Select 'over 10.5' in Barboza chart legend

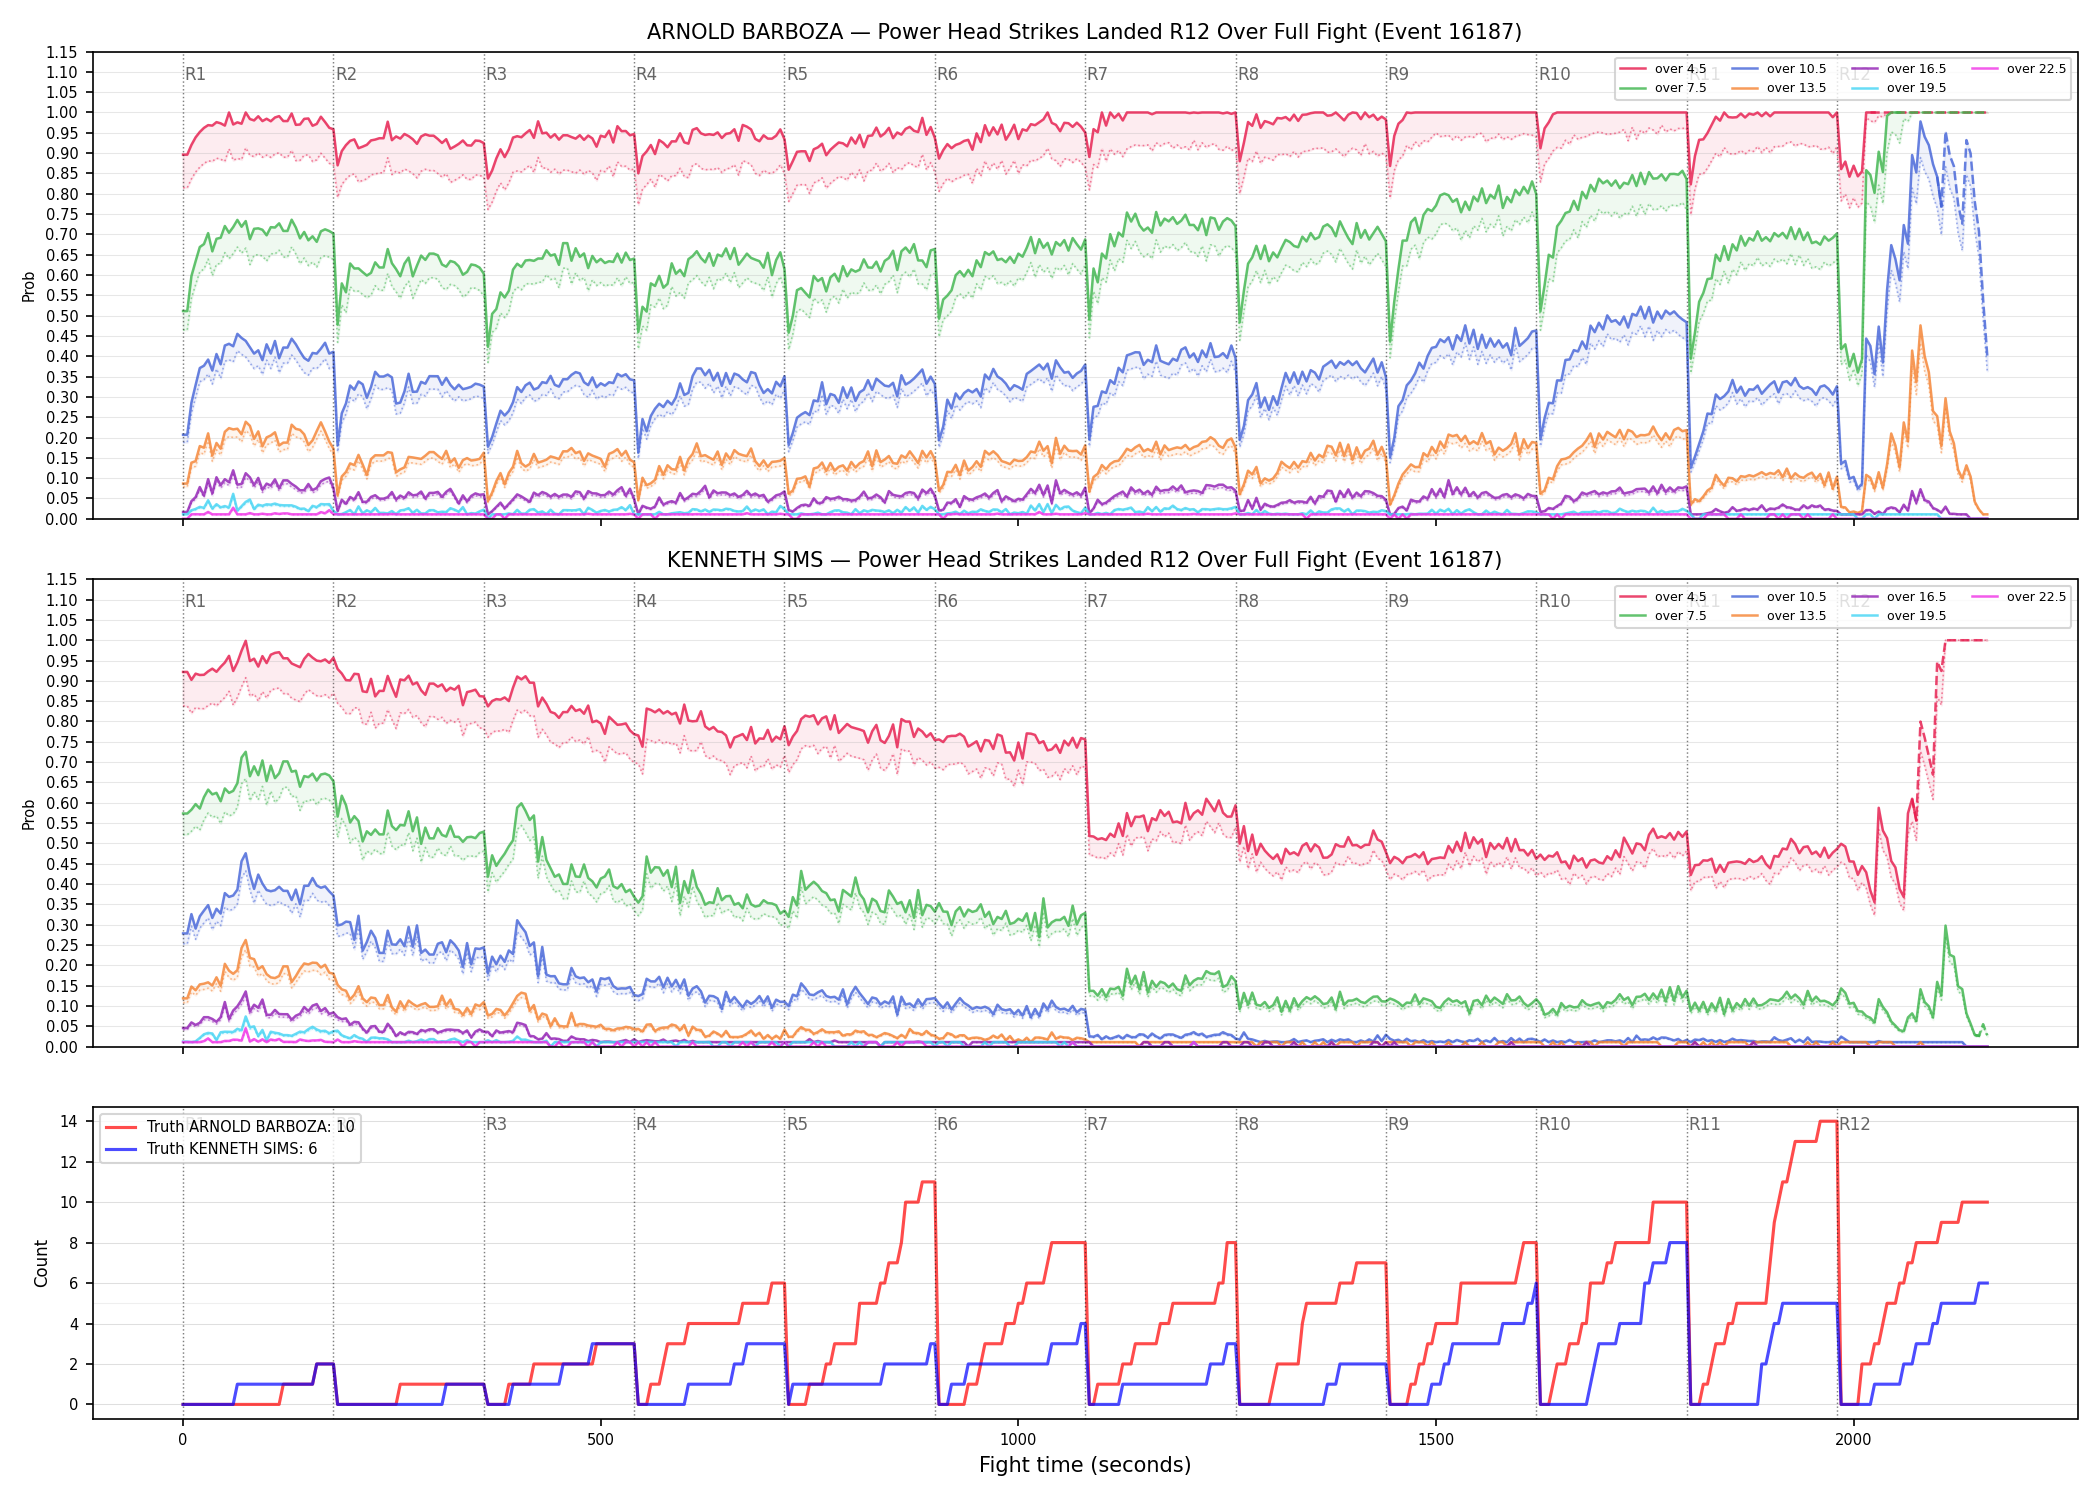[1780, 69]
